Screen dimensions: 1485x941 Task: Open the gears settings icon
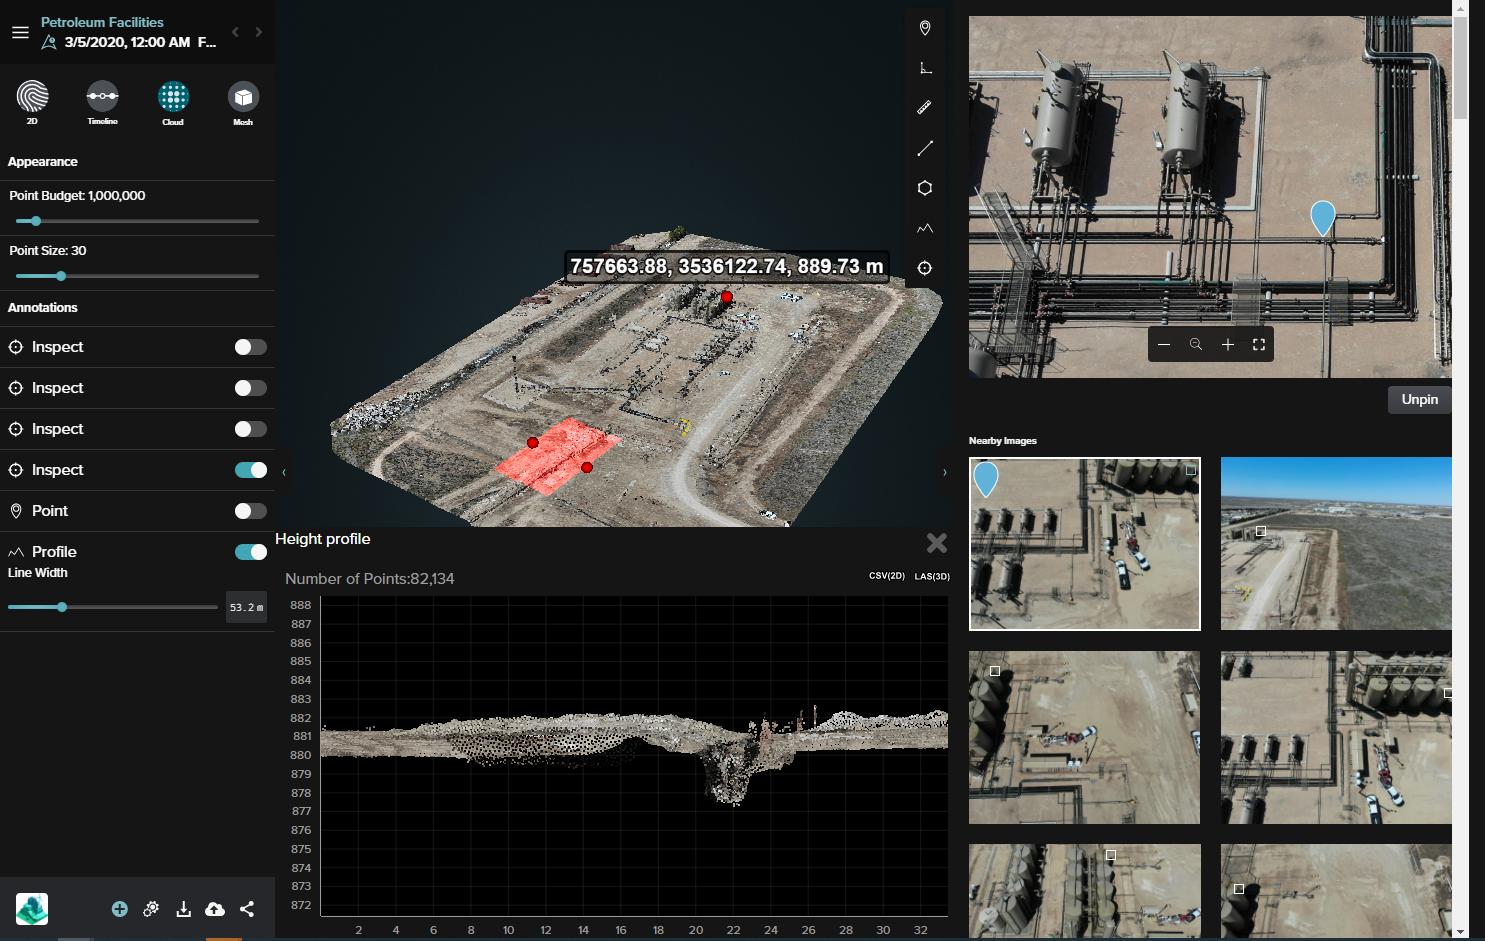(151, 909)
